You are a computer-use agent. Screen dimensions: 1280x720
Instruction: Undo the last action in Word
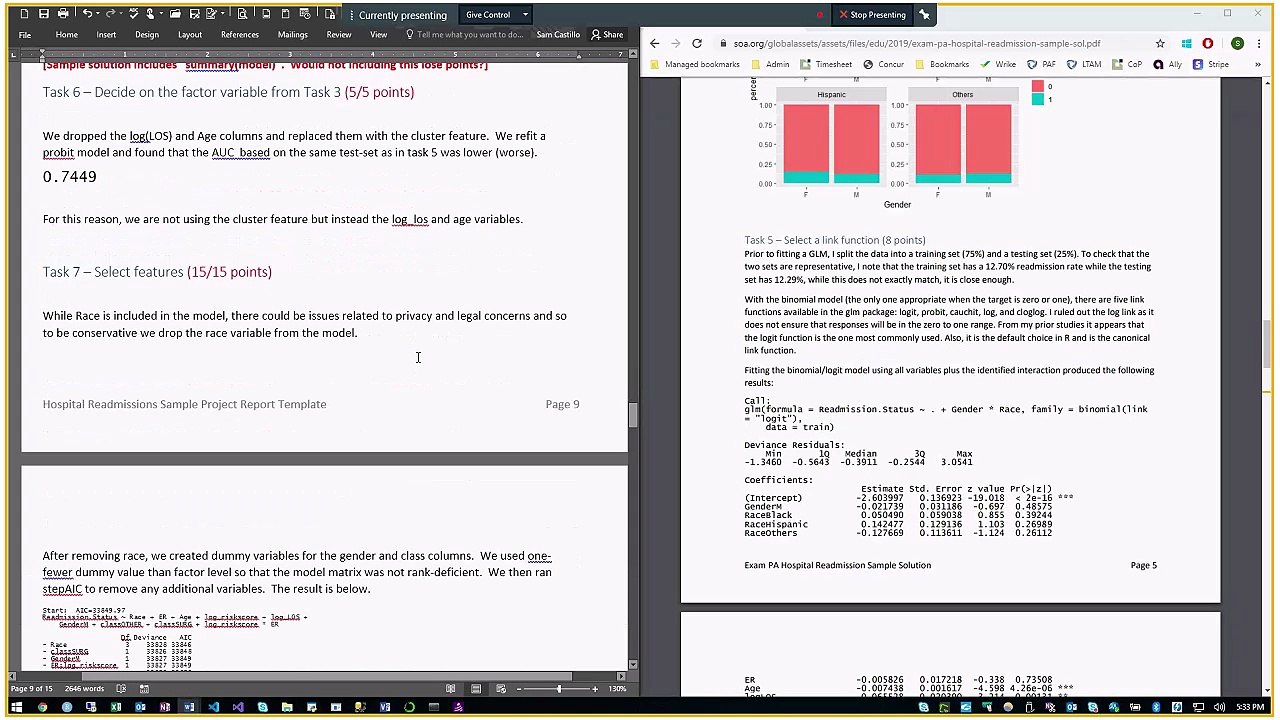coord(87,14)
